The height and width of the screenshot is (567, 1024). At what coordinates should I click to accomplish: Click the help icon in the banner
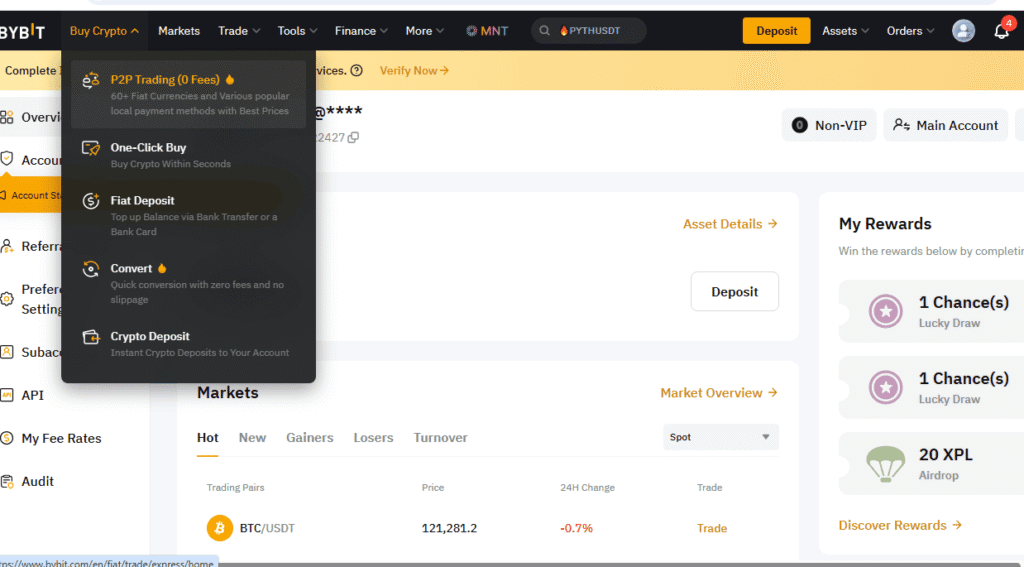pos(357,71)
